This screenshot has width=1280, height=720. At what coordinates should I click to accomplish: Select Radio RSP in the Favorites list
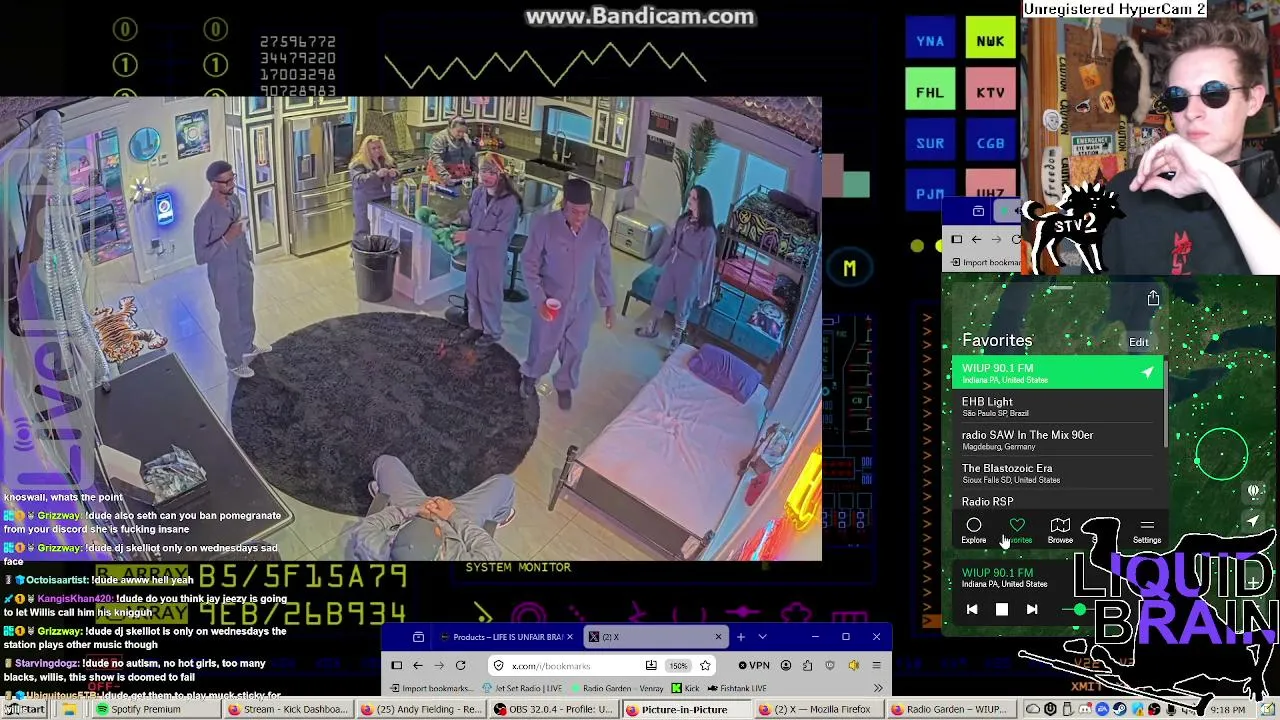pyautogui.click(x=1057, y=501)
